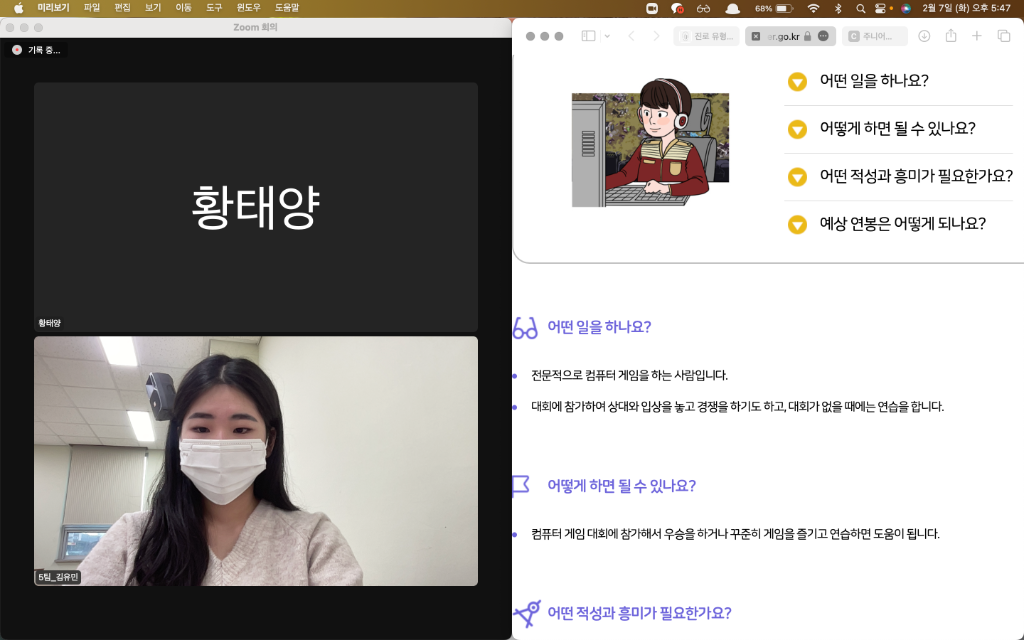
Task: Click the Safari back arrow
Action: (x=631, y=36)
